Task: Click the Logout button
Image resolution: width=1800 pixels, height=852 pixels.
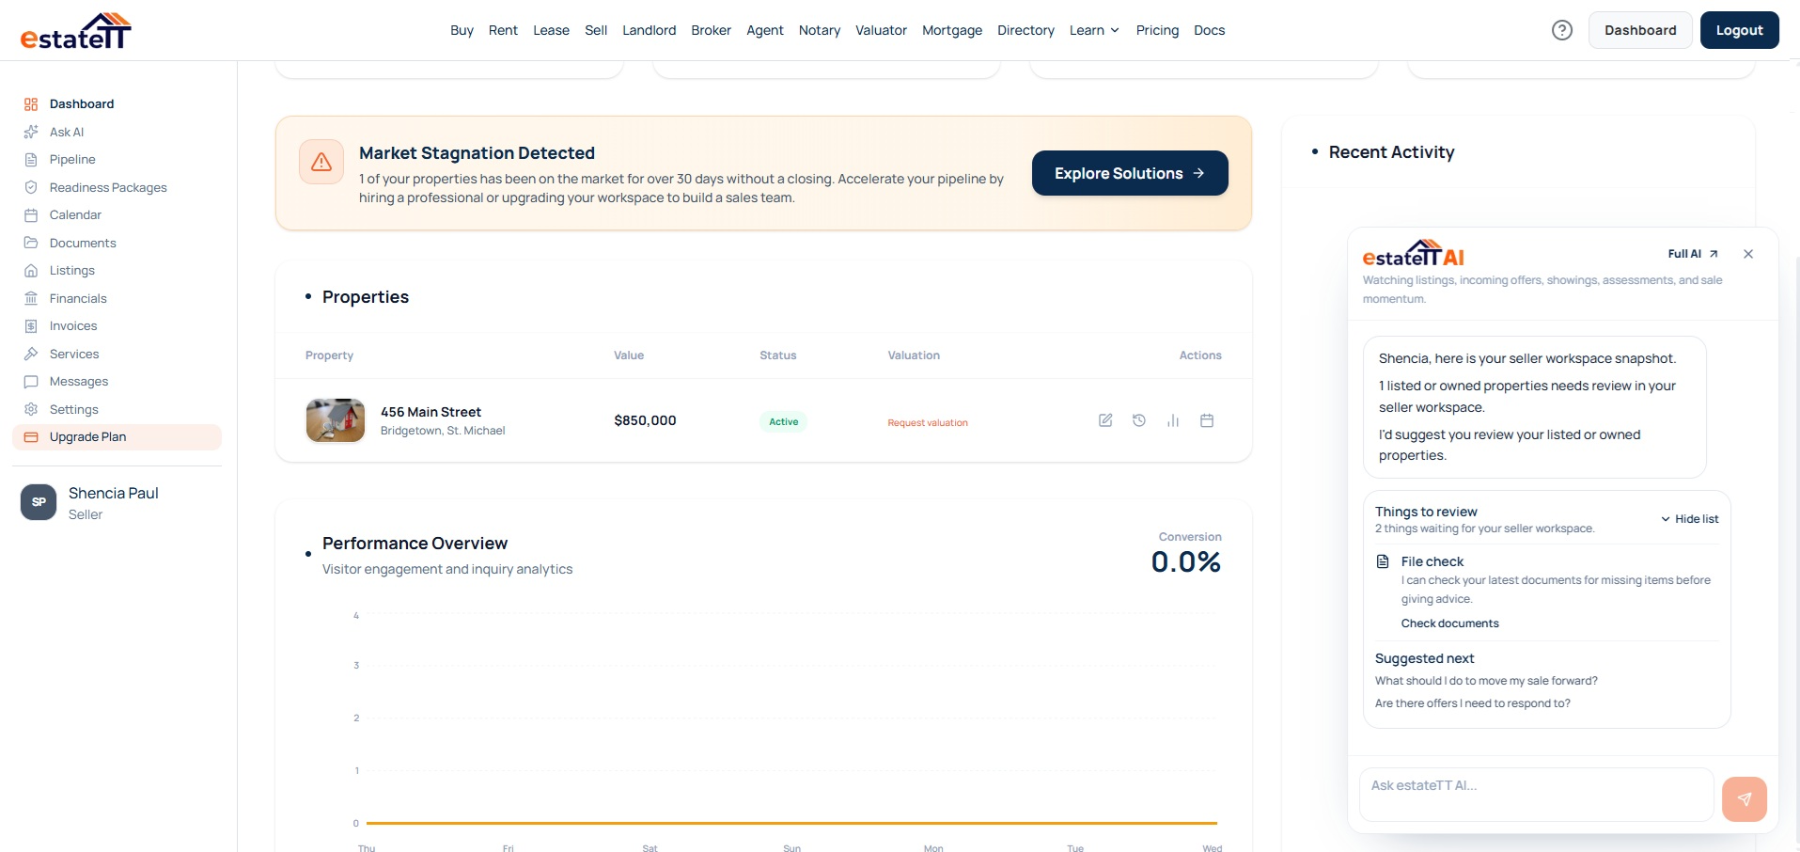Action: [x=1739, y=30]
